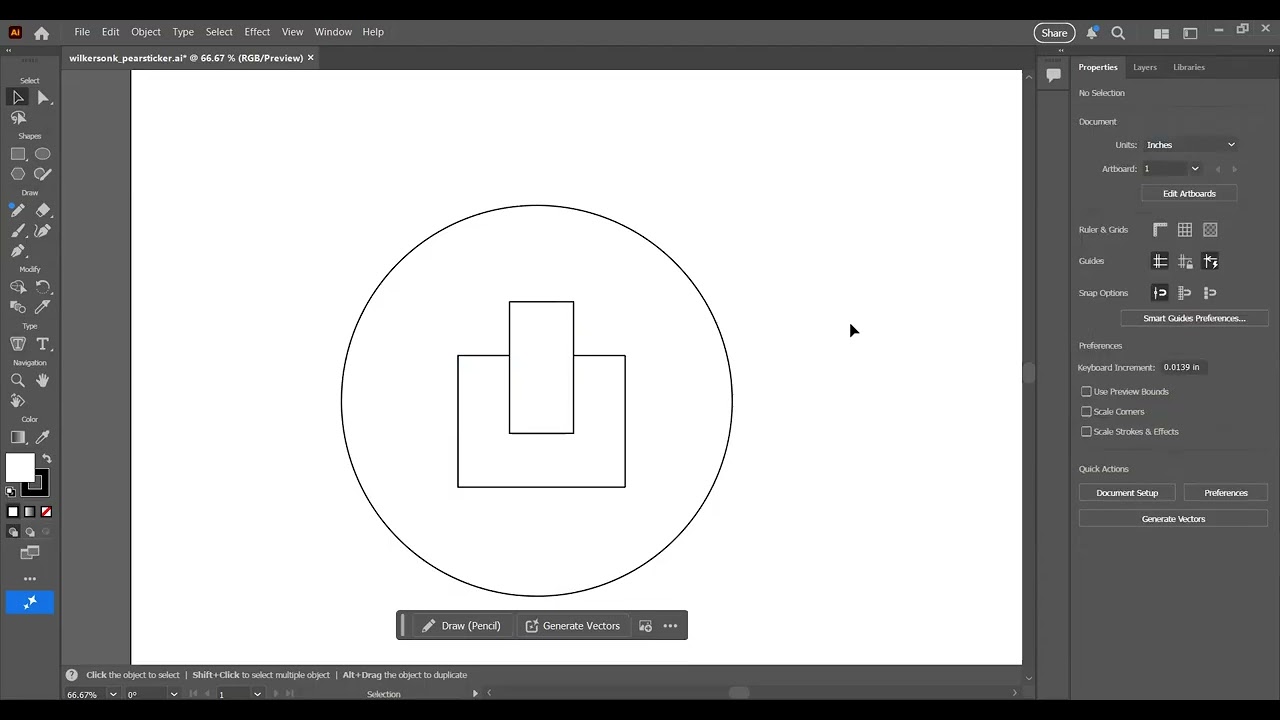
Task: Open the Edit Toolbar three dots
Action: pos(30,579)
